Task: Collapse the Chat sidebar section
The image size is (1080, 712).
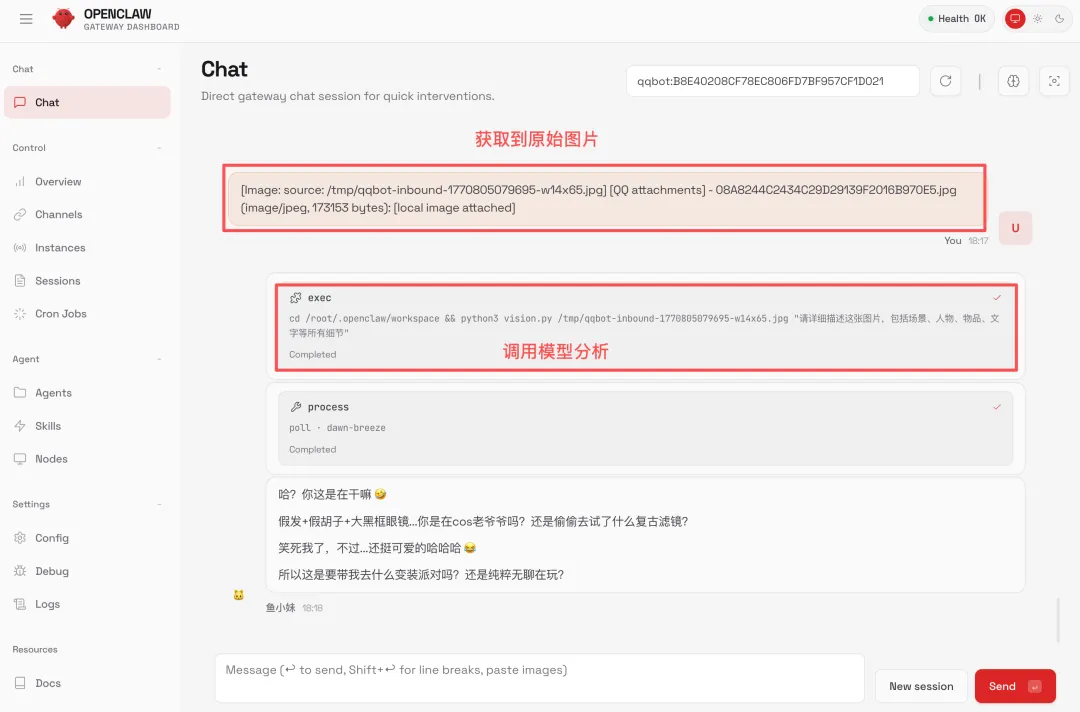Action: (x=159, y=69)
